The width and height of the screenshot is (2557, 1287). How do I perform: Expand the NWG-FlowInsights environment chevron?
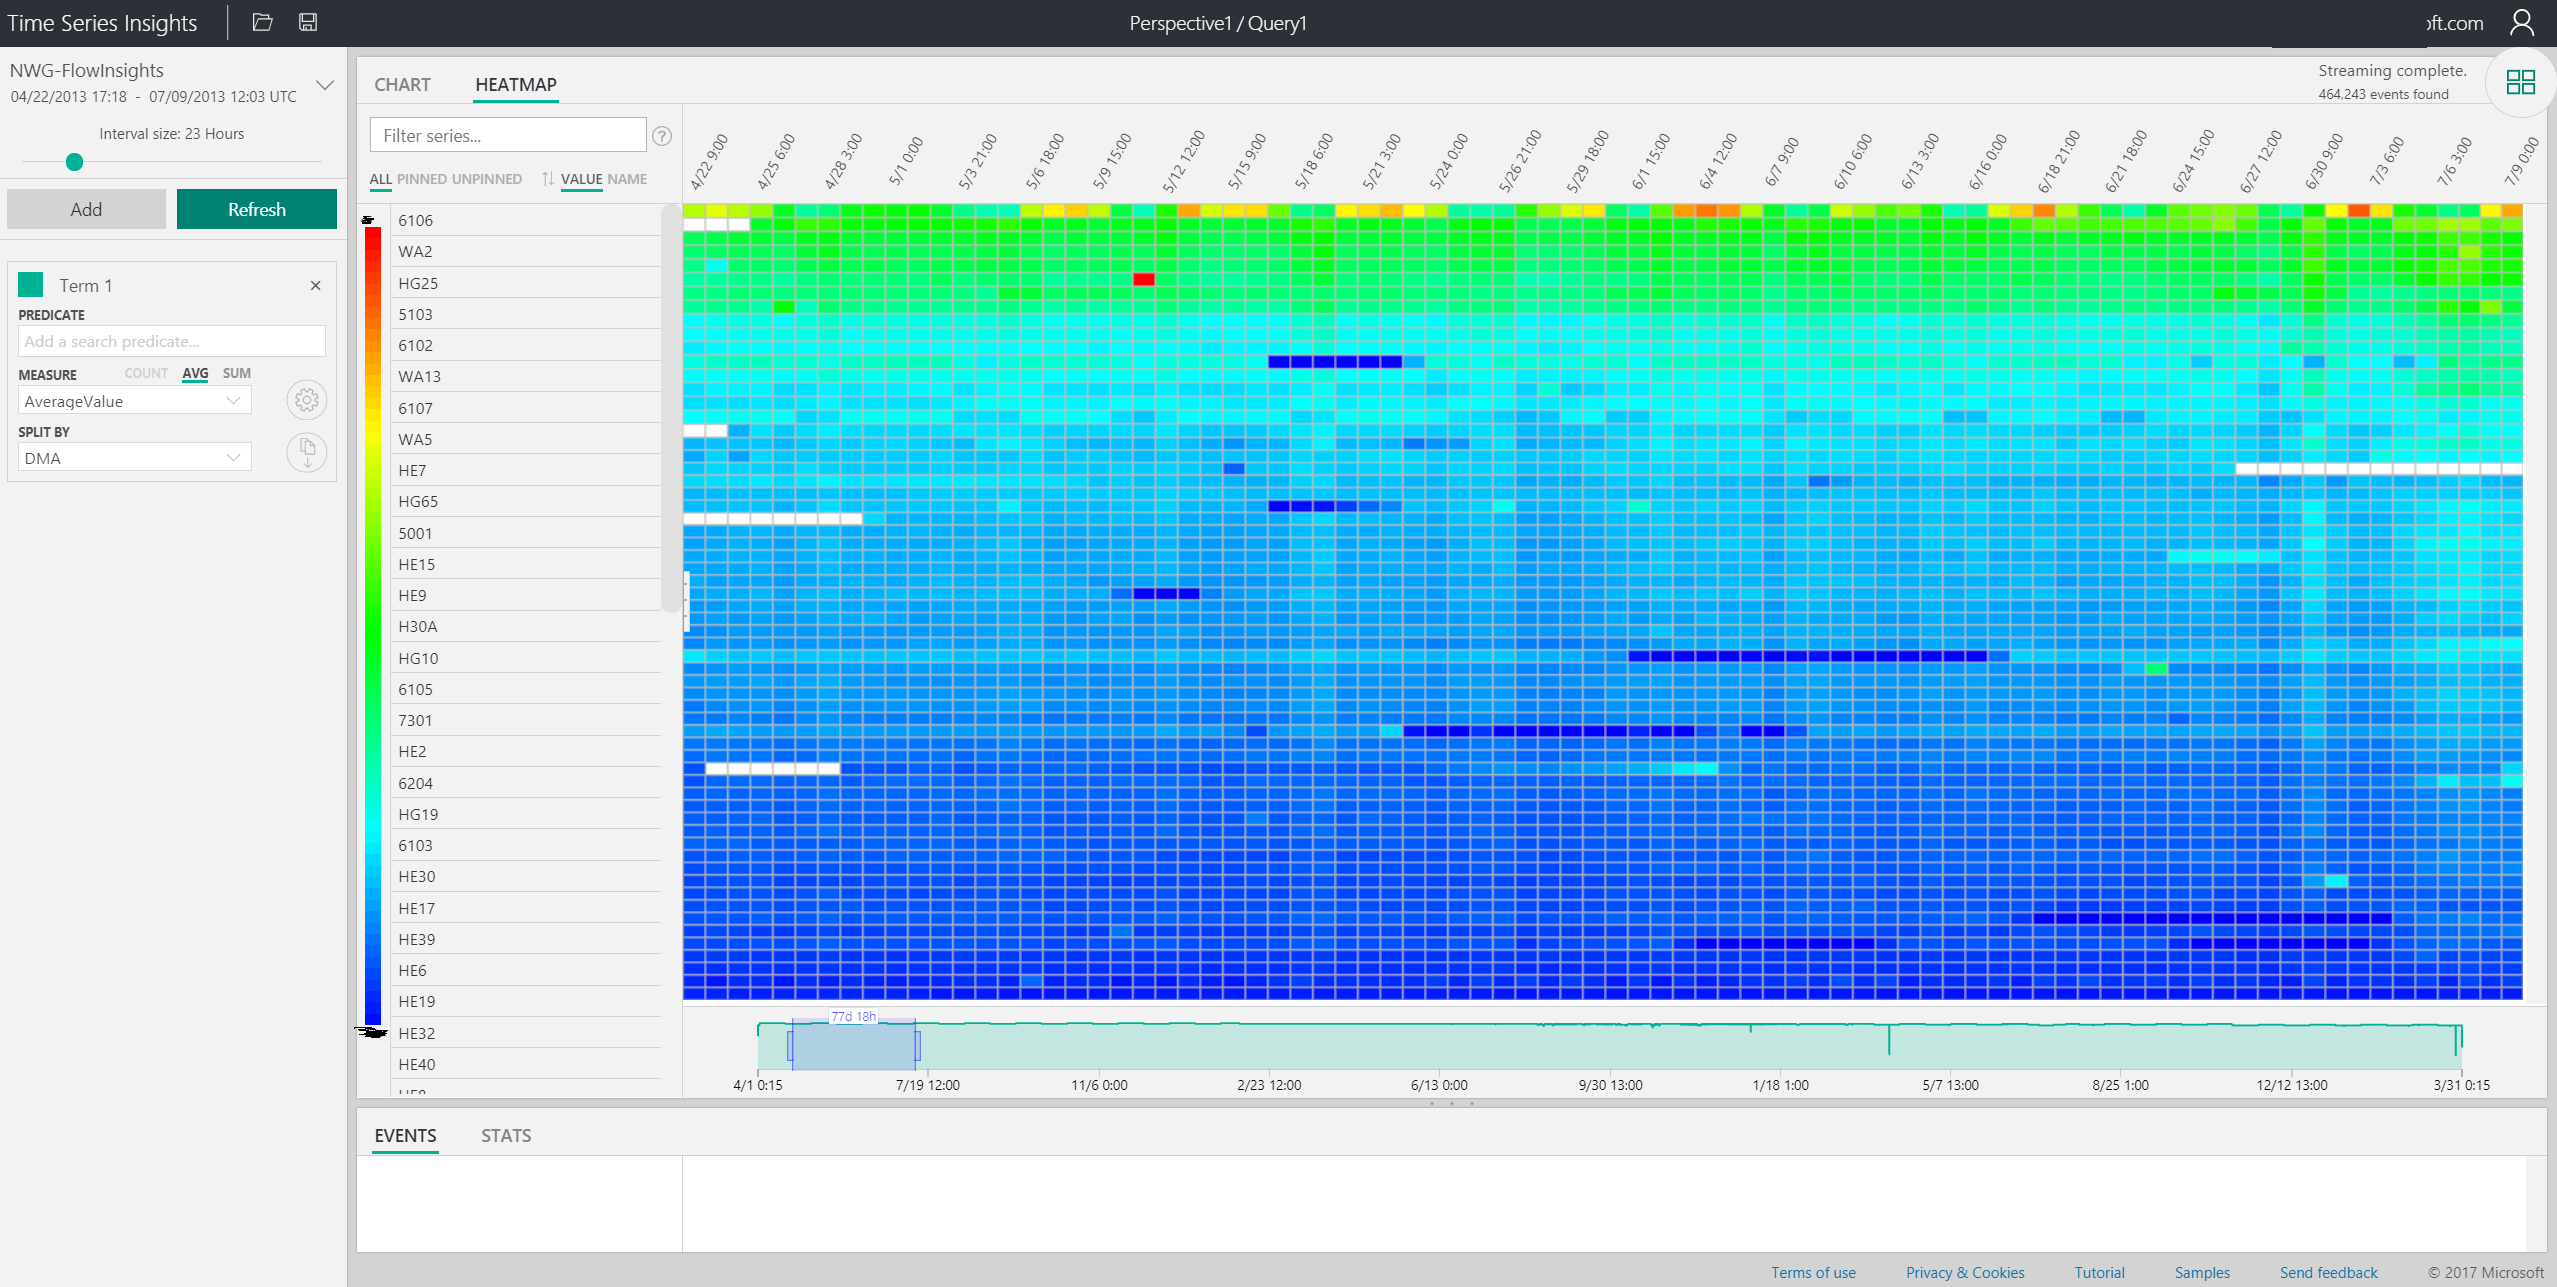[325, 85]
